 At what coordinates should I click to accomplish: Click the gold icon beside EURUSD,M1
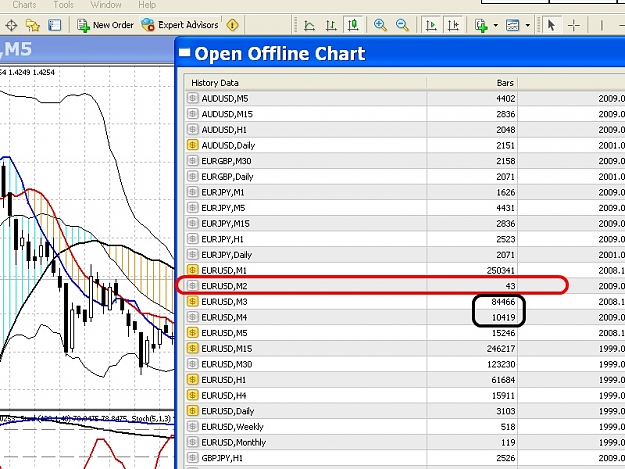click(x=193, y=270)
